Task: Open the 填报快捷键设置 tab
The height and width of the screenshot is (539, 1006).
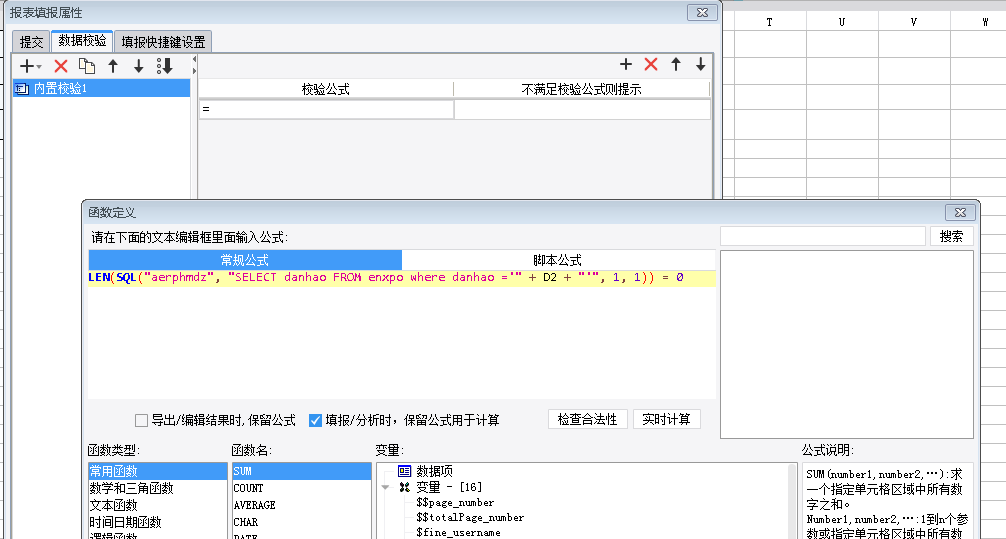Action: (163, 42)
